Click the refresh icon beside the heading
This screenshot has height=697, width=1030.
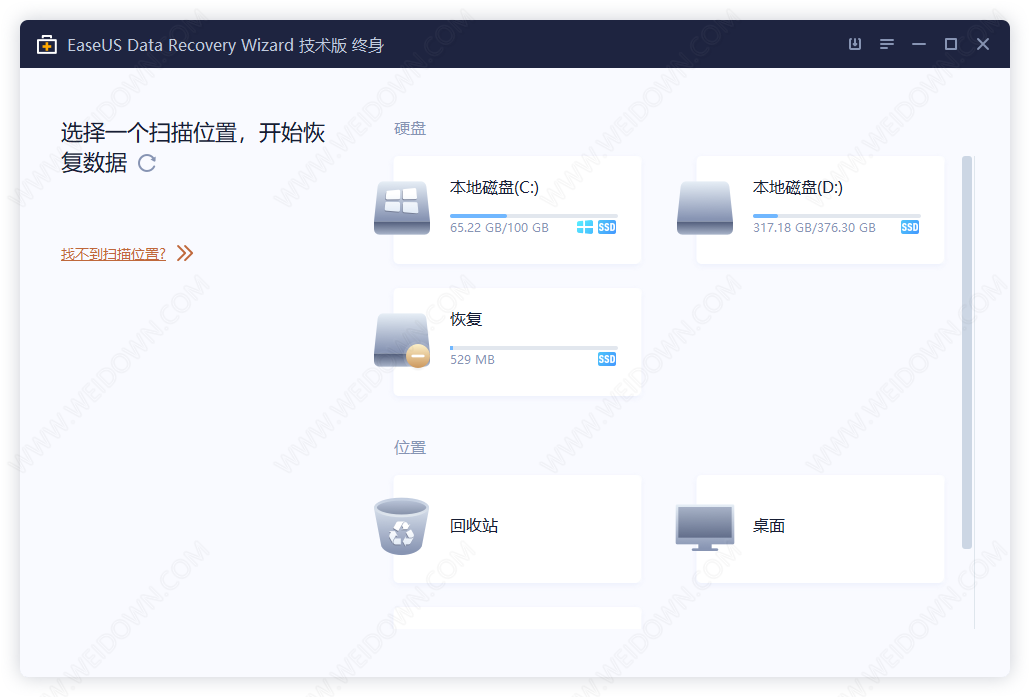coord(147,163)
